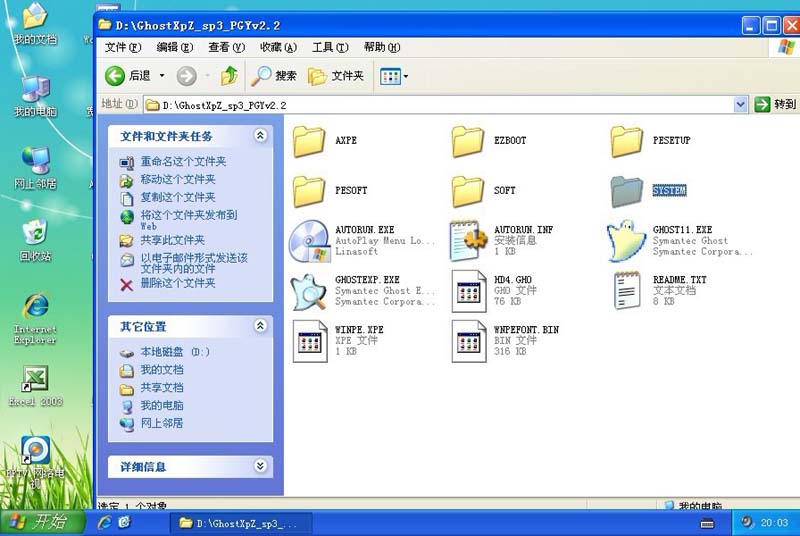Image resolution: width=800 pixels, height=536 pixels.
Task: Click the GhostXpZ taskbar window button
Action: tap(241, 523)
